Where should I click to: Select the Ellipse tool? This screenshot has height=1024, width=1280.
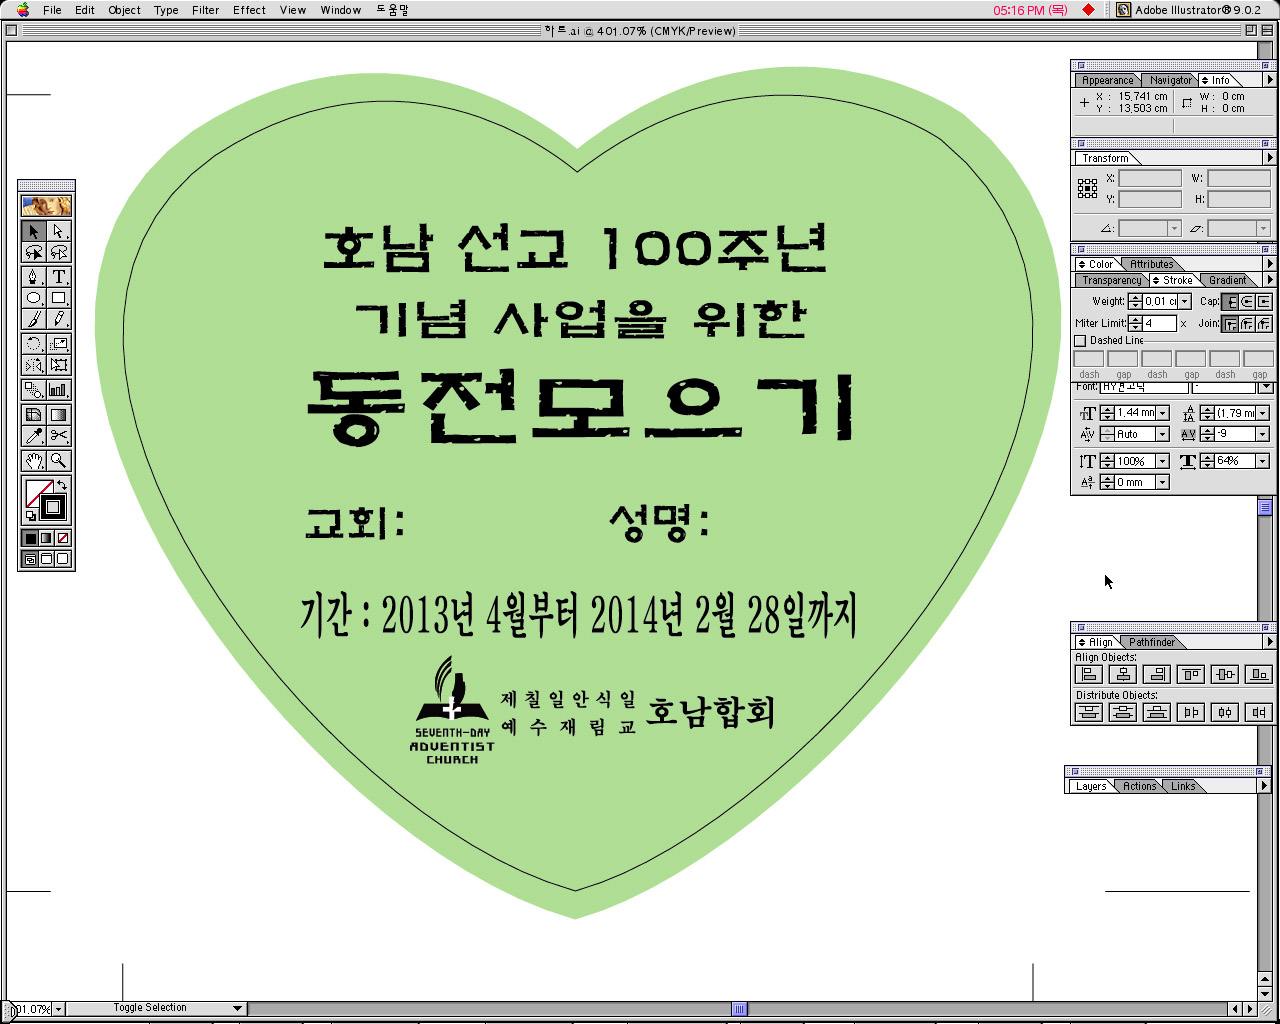coord(33,298)
